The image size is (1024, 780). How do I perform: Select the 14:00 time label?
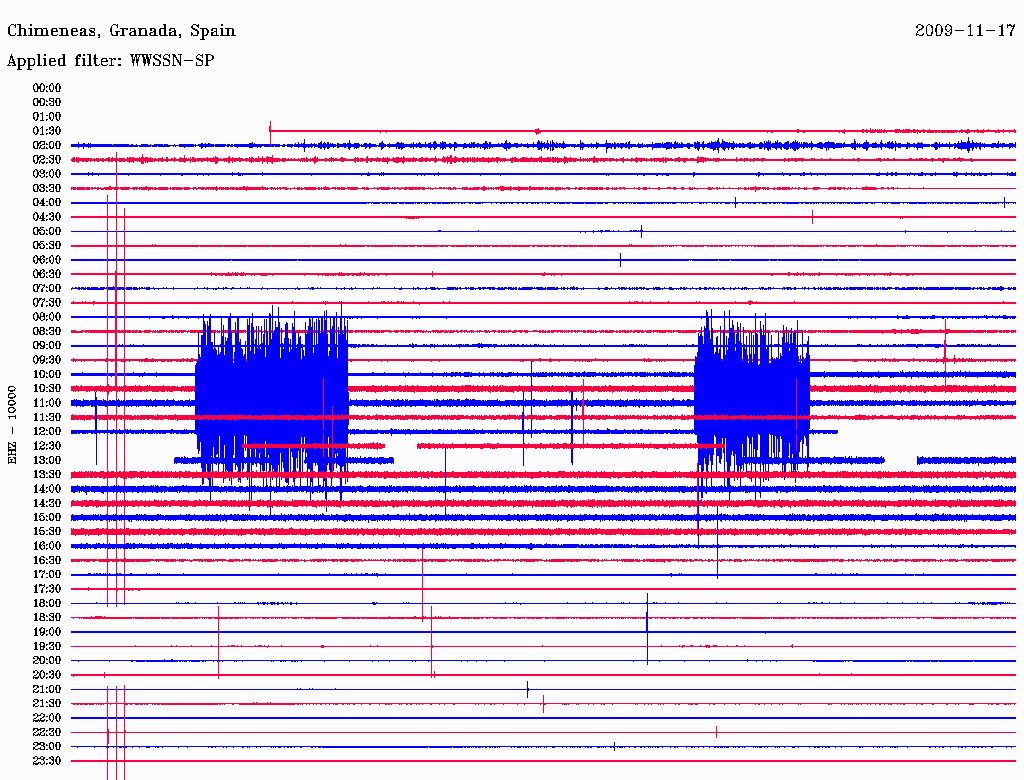click(47, 489)
